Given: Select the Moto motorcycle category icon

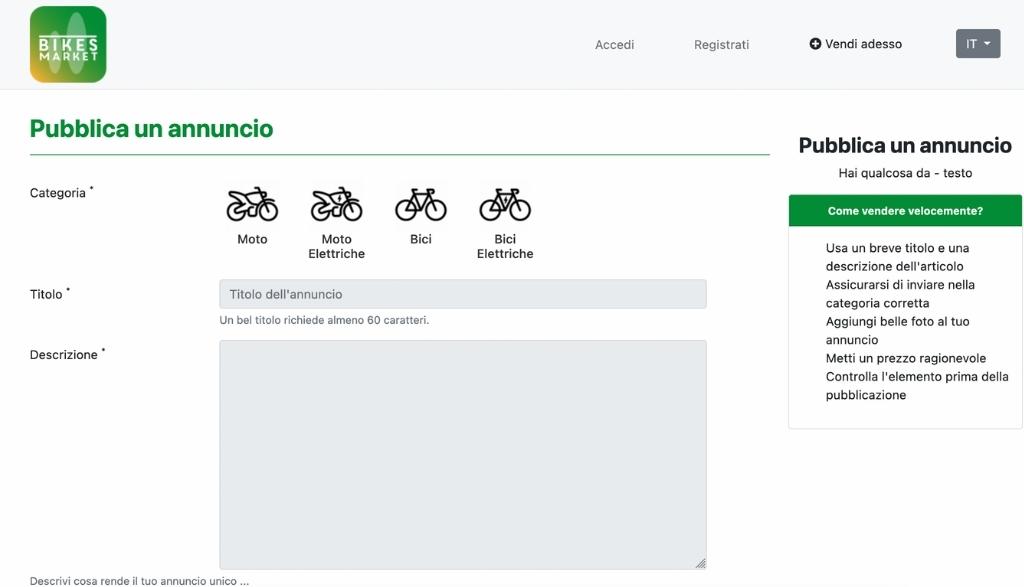Looking at the screenshot, I should point(252,204).
